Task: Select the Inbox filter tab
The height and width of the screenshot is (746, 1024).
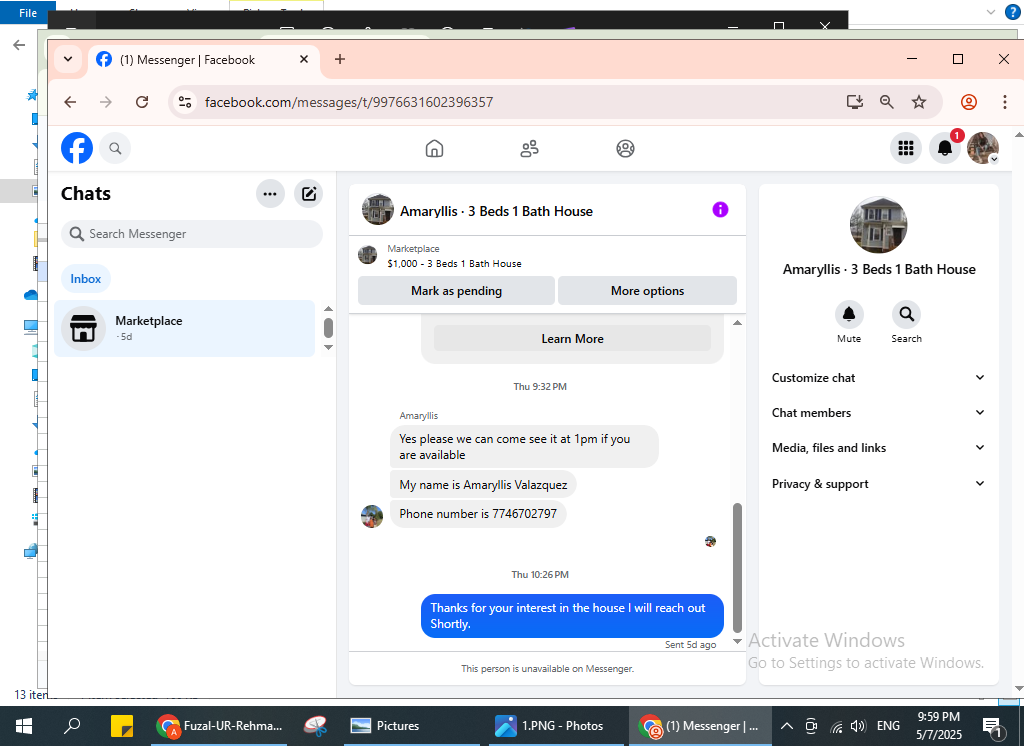Action: pyautogui.click(x=86, y=279)
